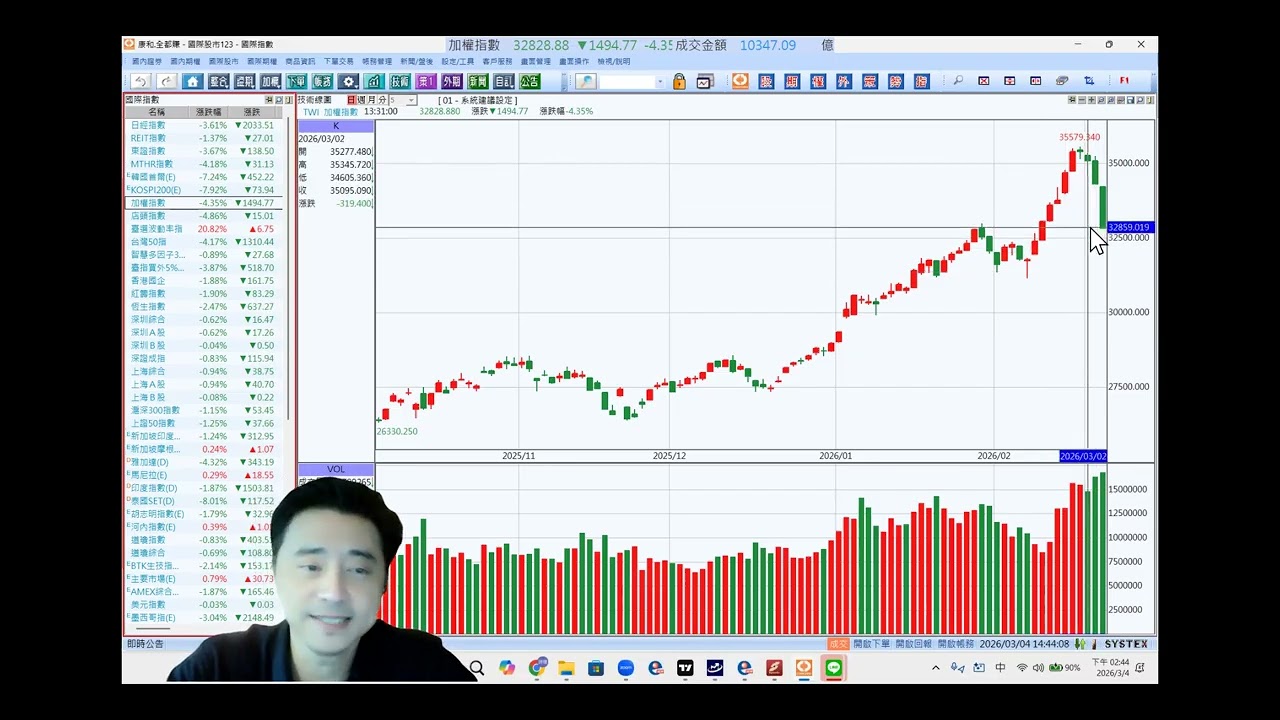Click the orange padlock lock icon
Image resolution: width=1280 pixels, height=720 pixels.
click(x=679, y=81)
